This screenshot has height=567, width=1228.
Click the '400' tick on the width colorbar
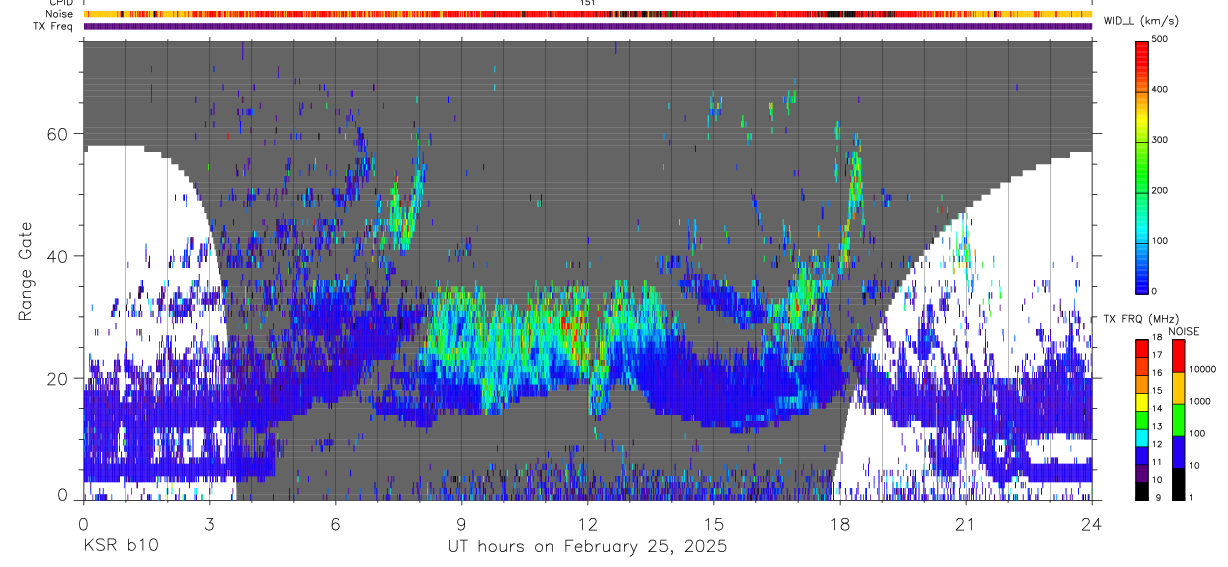pos(1161,90)
